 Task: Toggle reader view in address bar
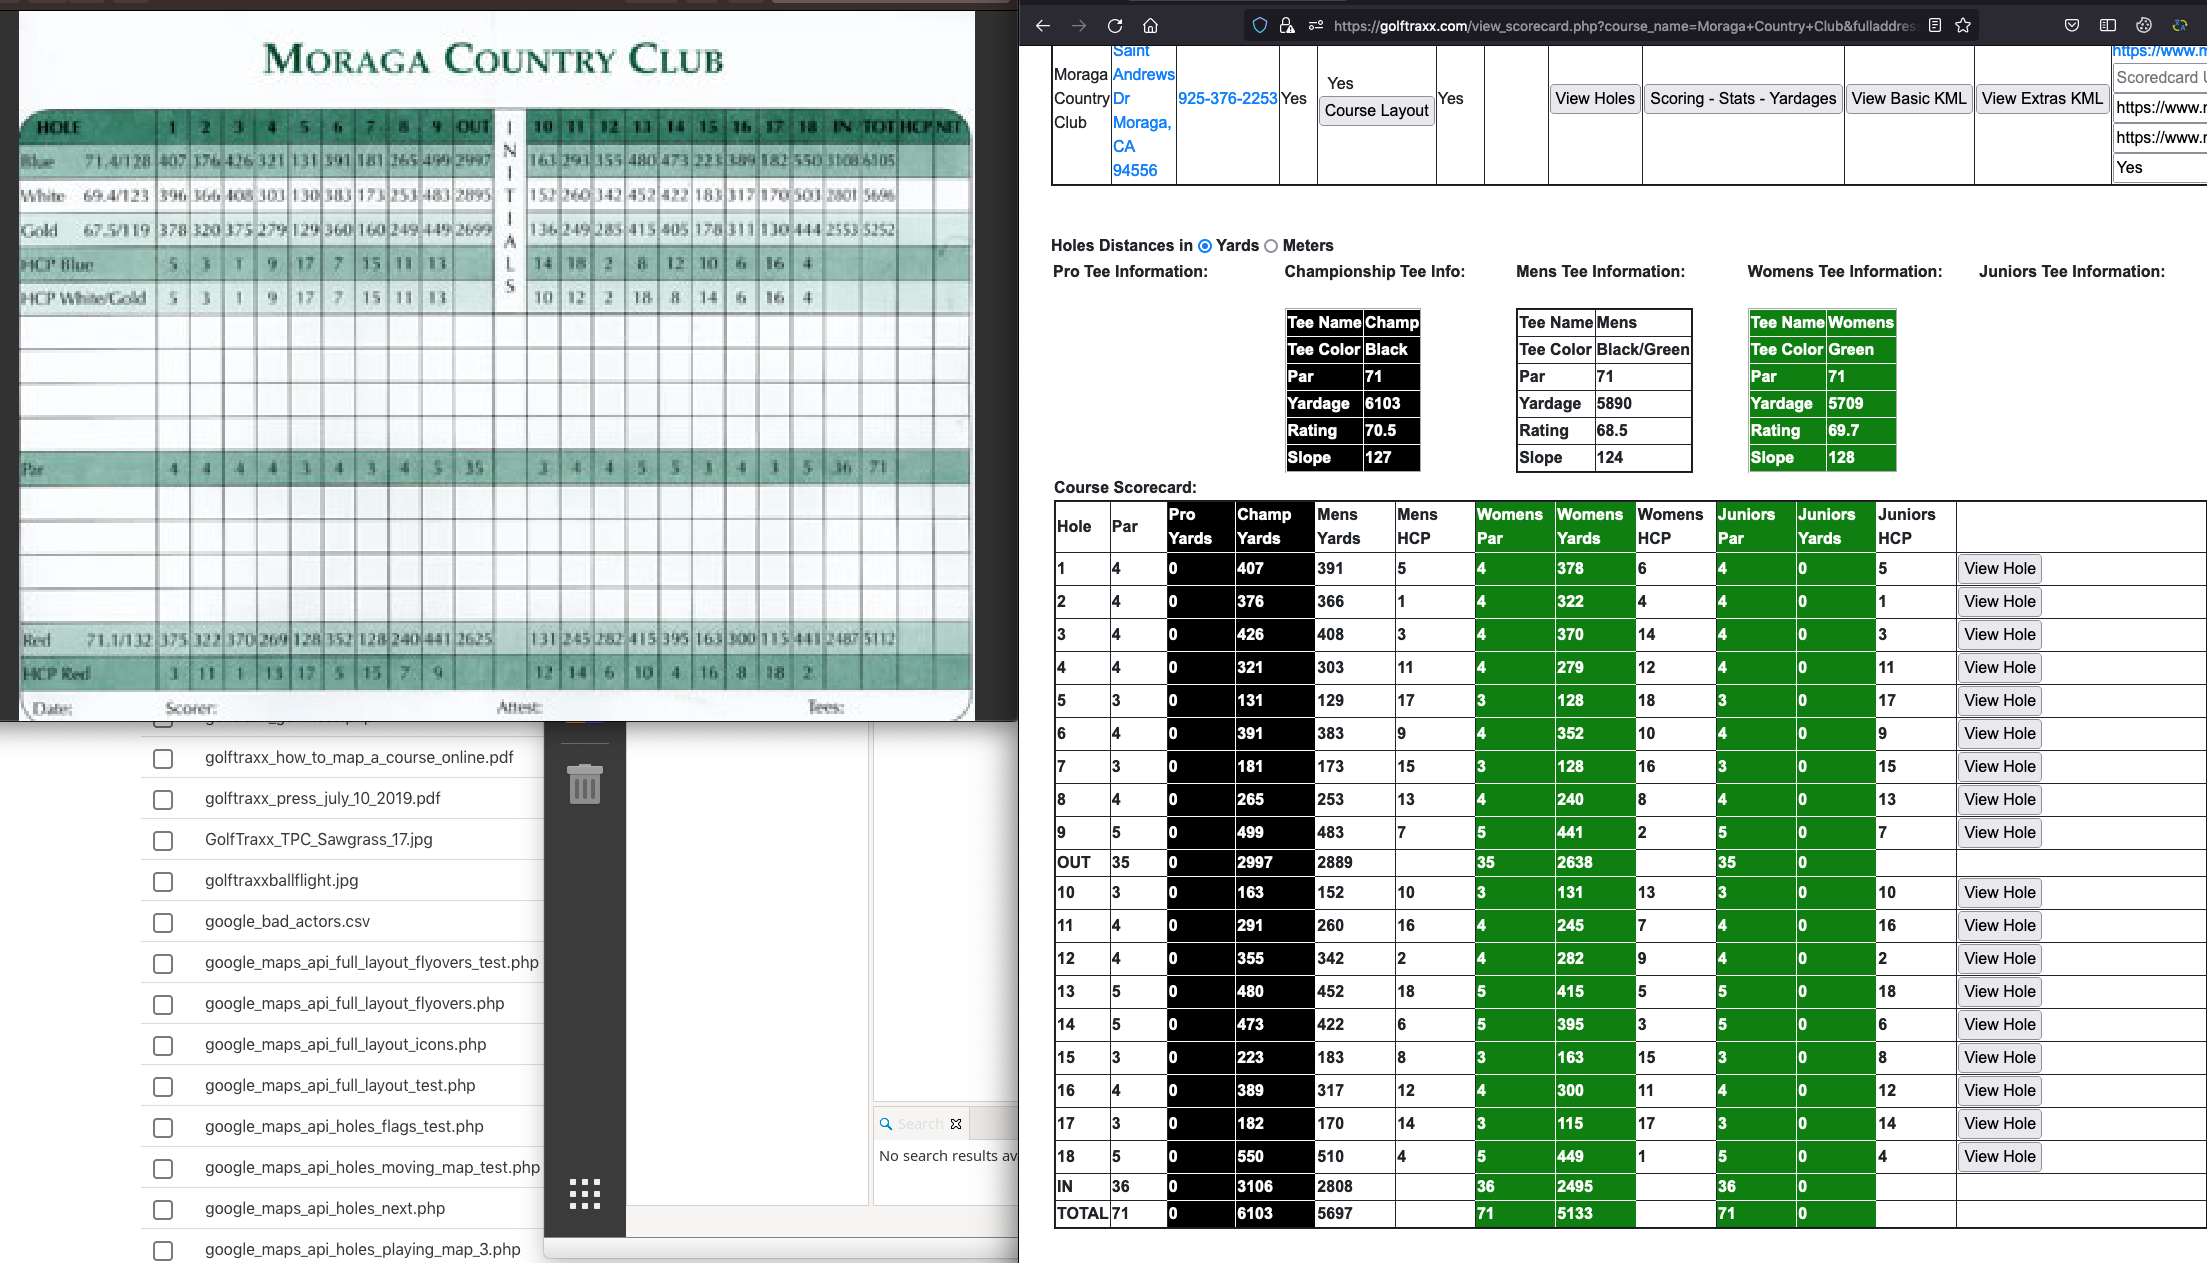pyautogui.click(x=1935, y=26)
